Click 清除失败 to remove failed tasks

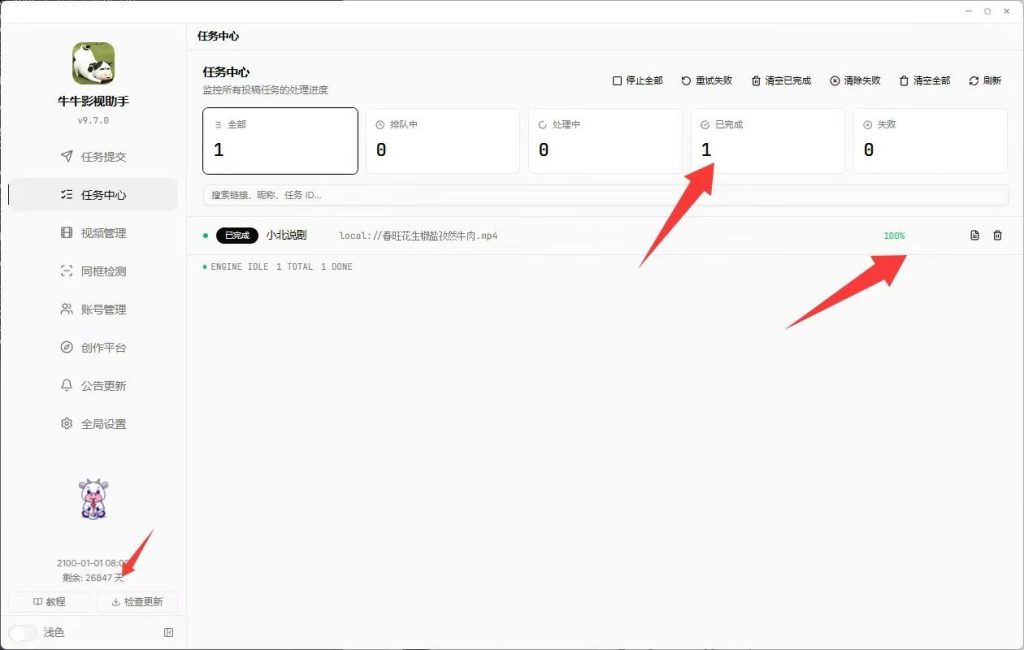coord(855,80)
